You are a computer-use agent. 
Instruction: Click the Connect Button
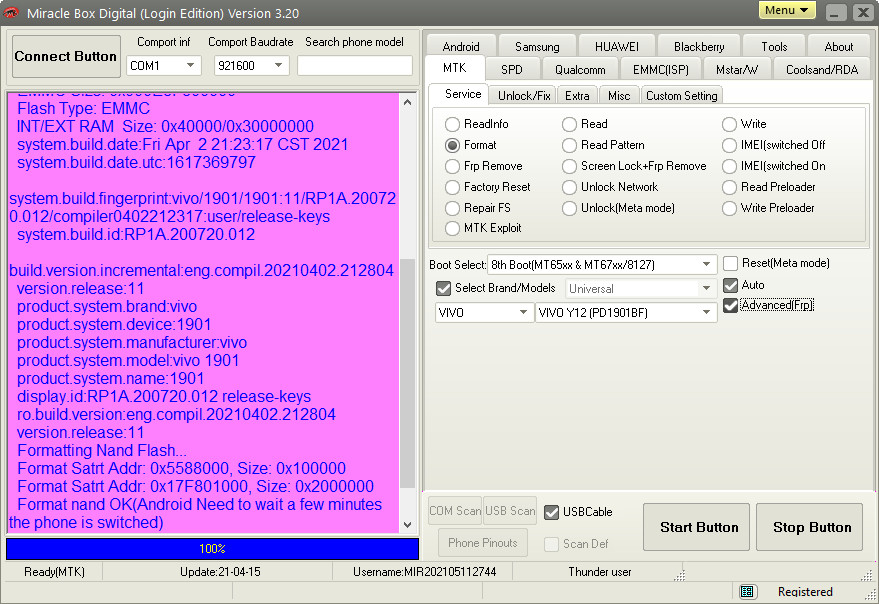click(66, 56)
